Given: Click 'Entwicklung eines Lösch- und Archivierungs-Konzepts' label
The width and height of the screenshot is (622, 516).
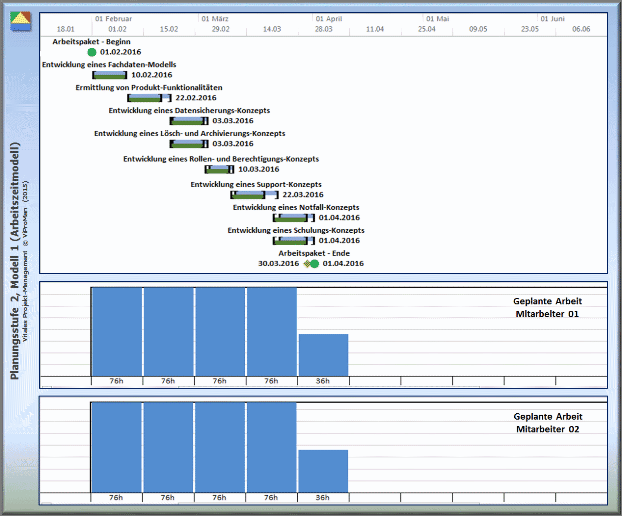Looking at the screenshot, I should click(x=190, y=134).
